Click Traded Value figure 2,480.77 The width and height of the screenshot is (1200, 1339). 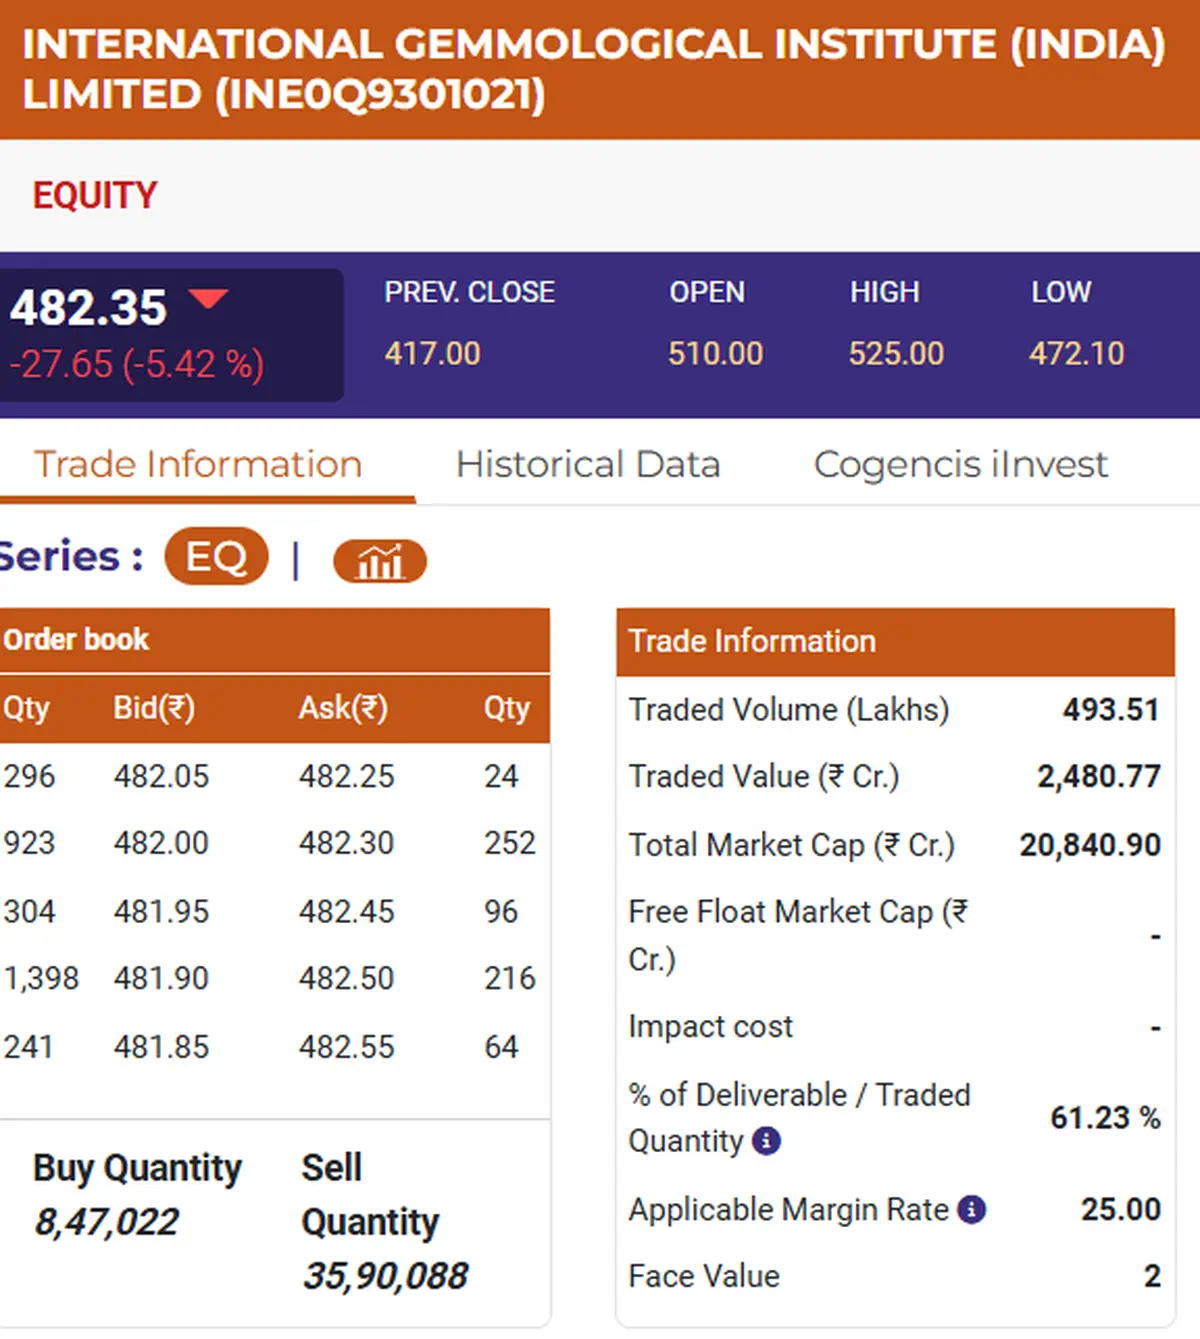(1099, 778)
